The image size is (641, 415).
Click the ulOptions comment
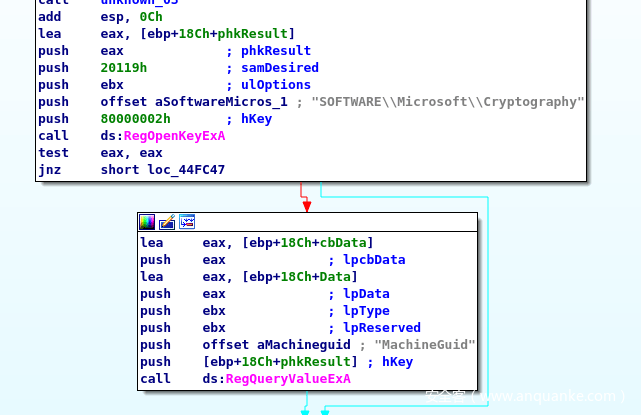tap(276, 85)
